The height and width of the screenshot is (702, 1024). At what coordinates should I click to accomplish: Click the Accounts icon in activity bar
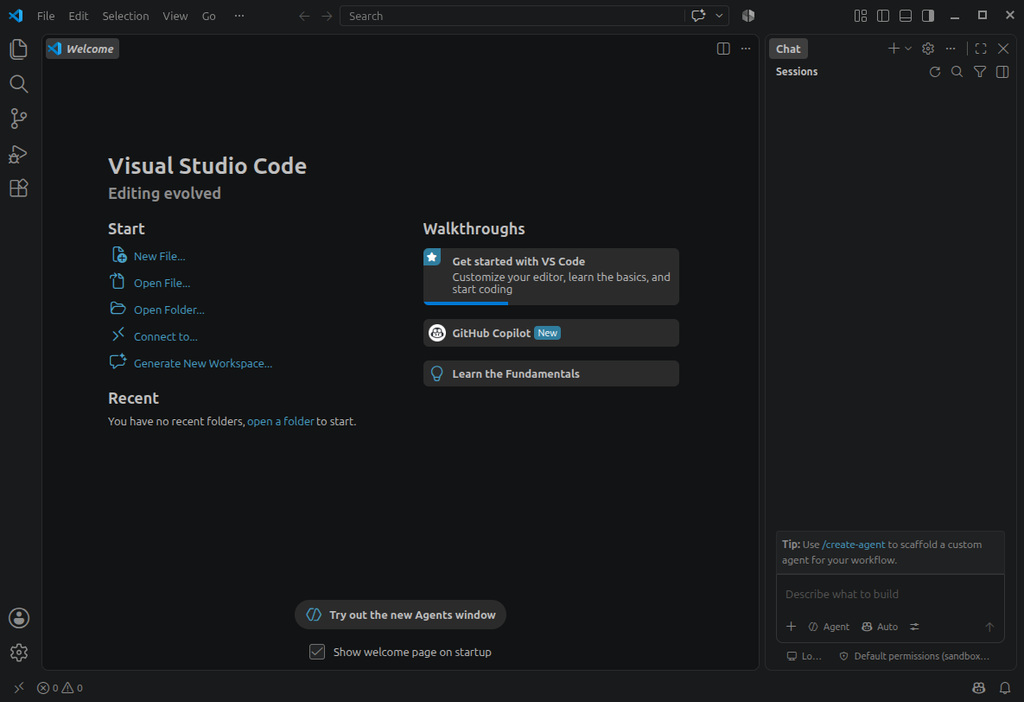(x=18, y=618)
